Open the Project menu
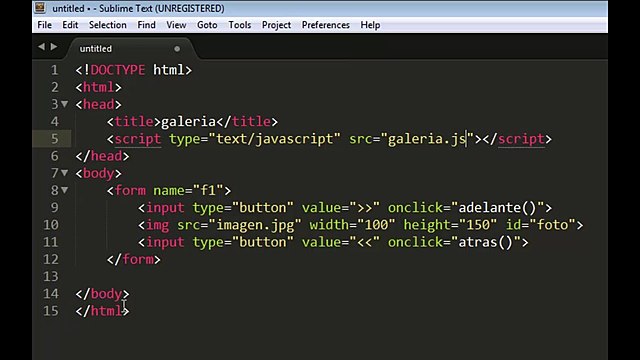Image resolution: width=640 pixels, height=360 pixels. coord(276,25)
